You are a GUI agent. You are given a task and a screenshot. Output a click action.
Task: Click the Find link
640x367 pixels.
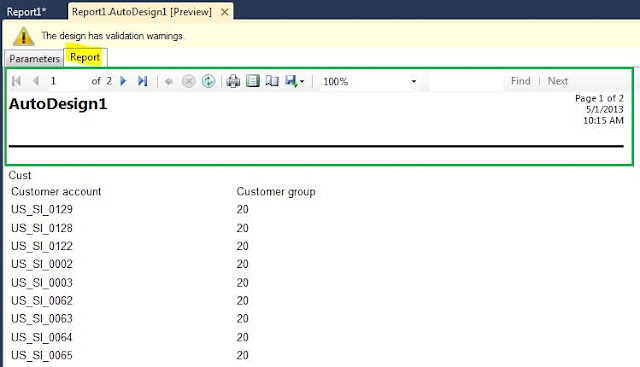[520, 81]
